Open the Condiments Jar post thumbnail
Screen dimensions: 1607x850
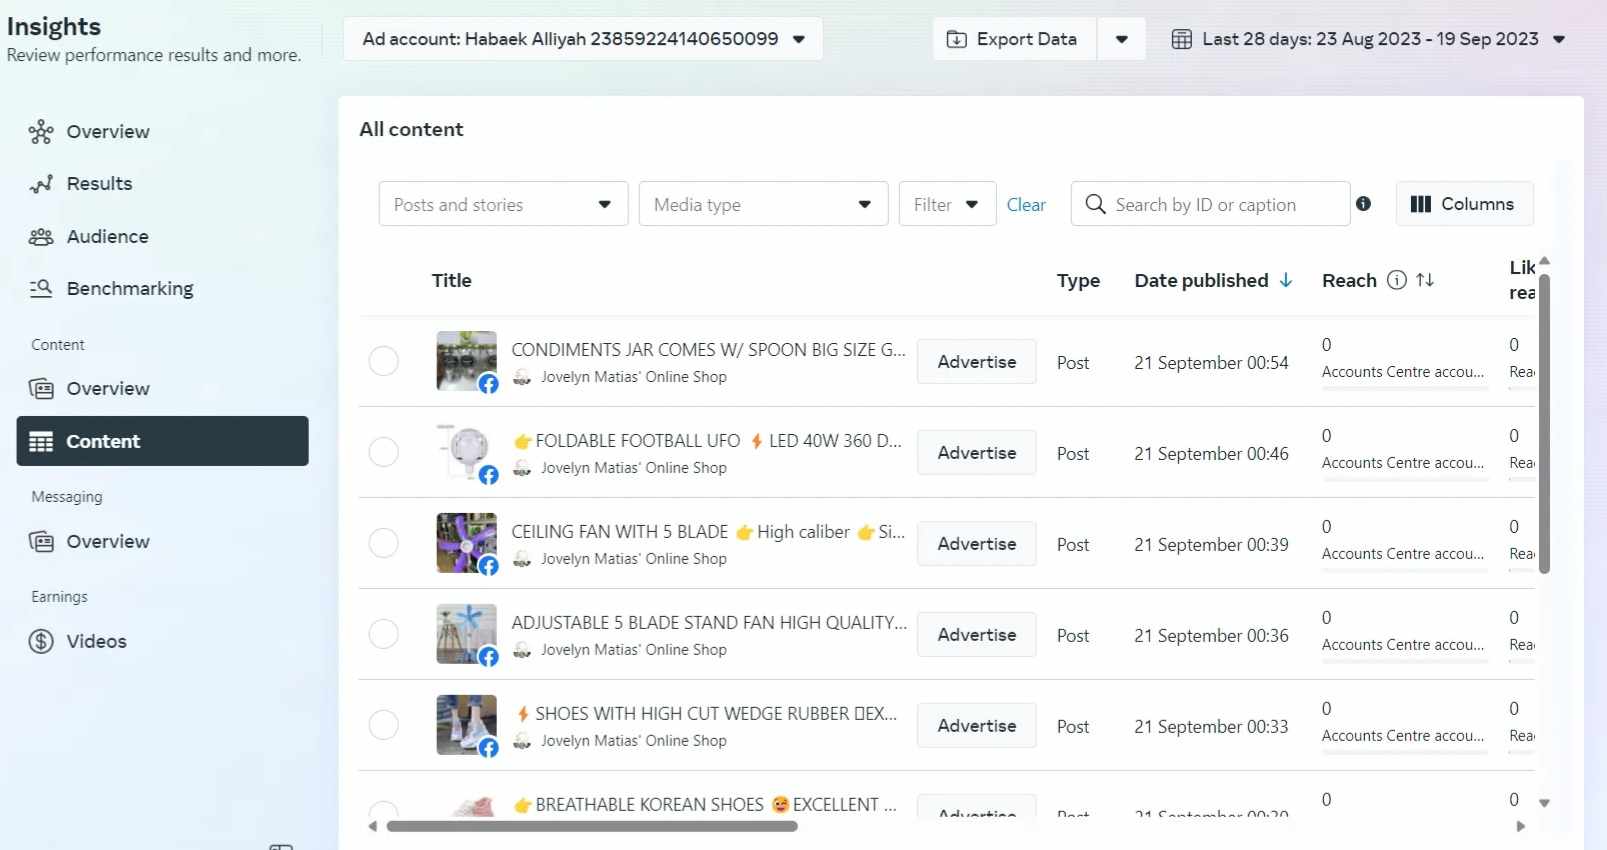[x=467, y=361]
